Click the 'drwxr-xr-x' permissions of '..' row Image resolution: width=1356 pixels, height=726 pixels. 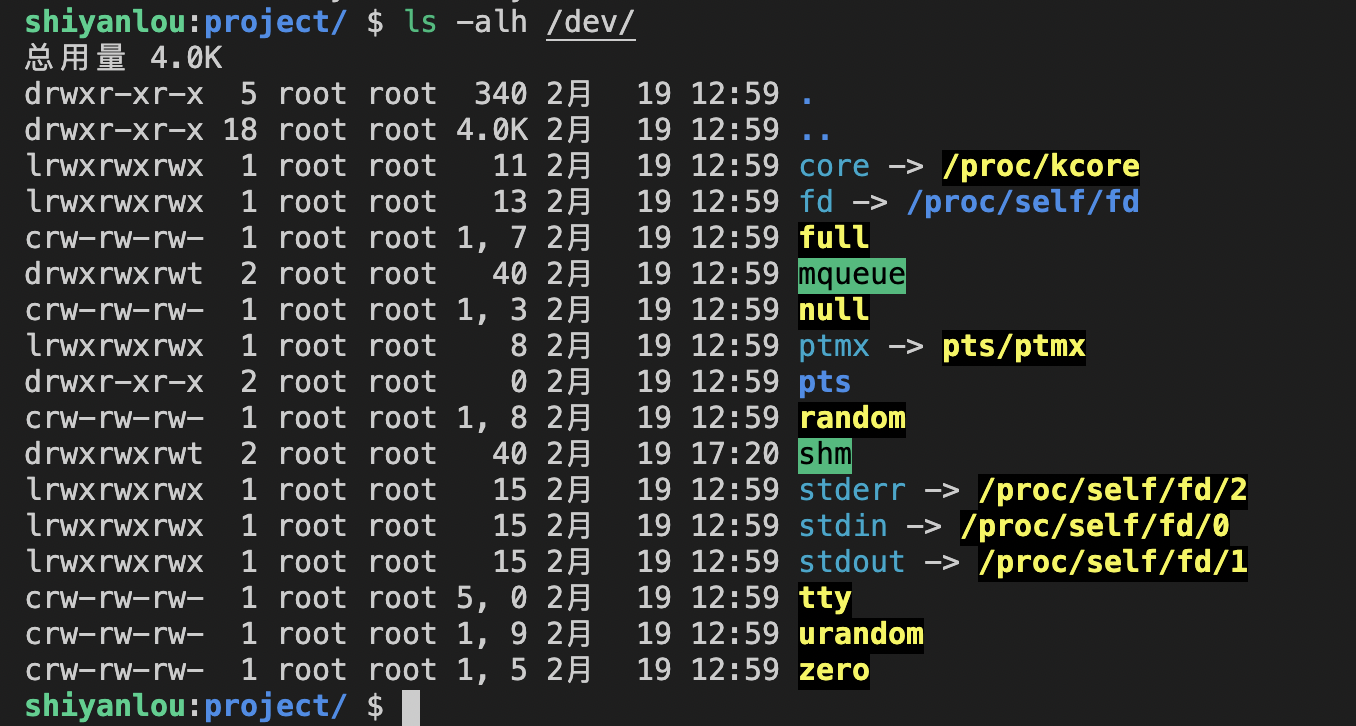pos(115,130)
